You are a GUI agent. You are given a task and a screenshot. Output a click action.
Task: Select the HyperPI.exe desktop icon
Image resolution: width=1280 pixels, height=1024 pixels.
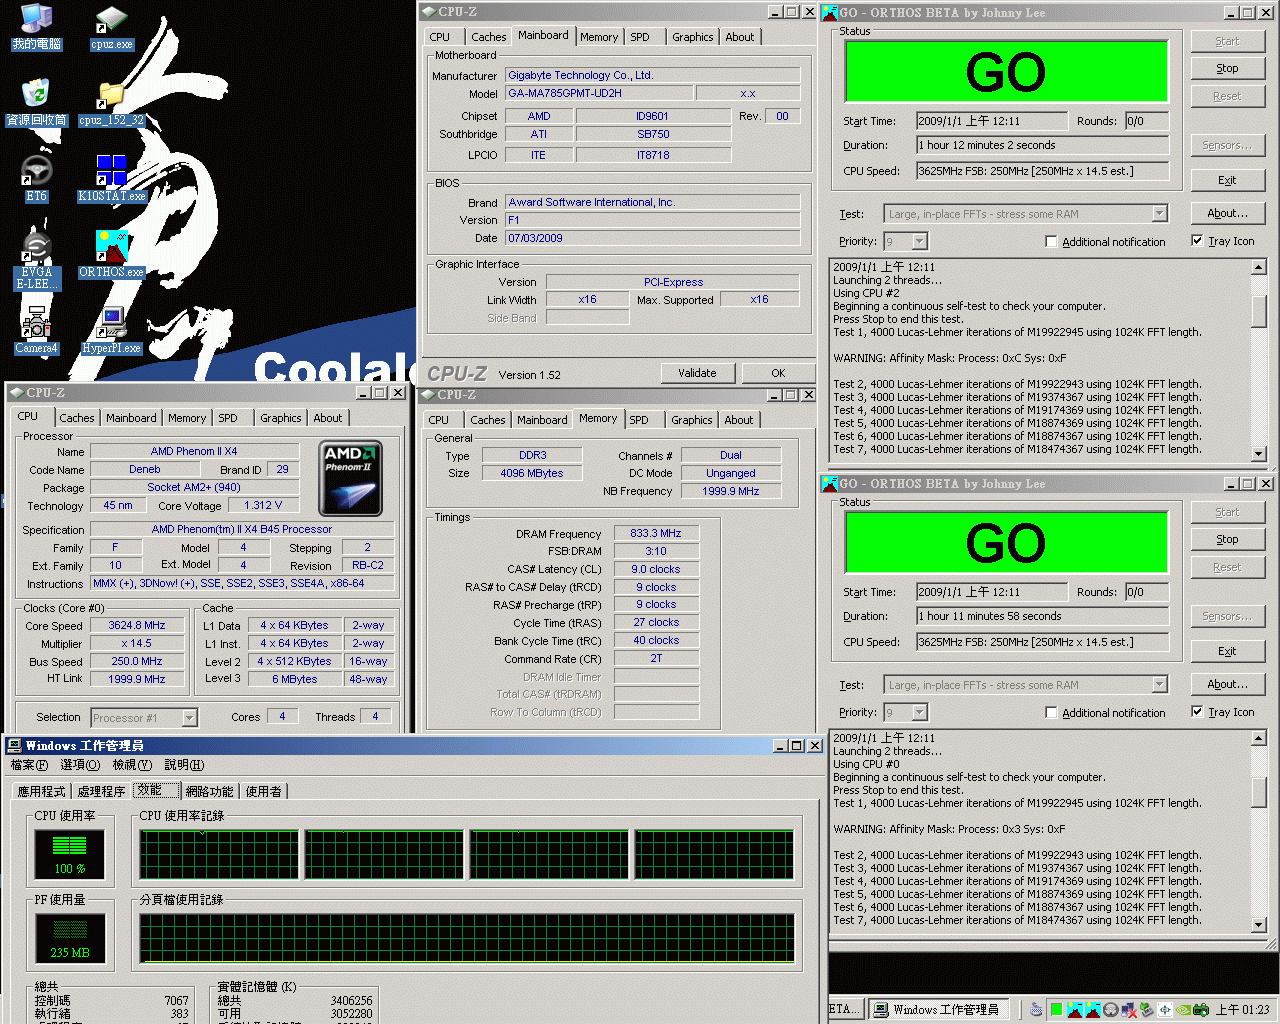pos(111,331)
